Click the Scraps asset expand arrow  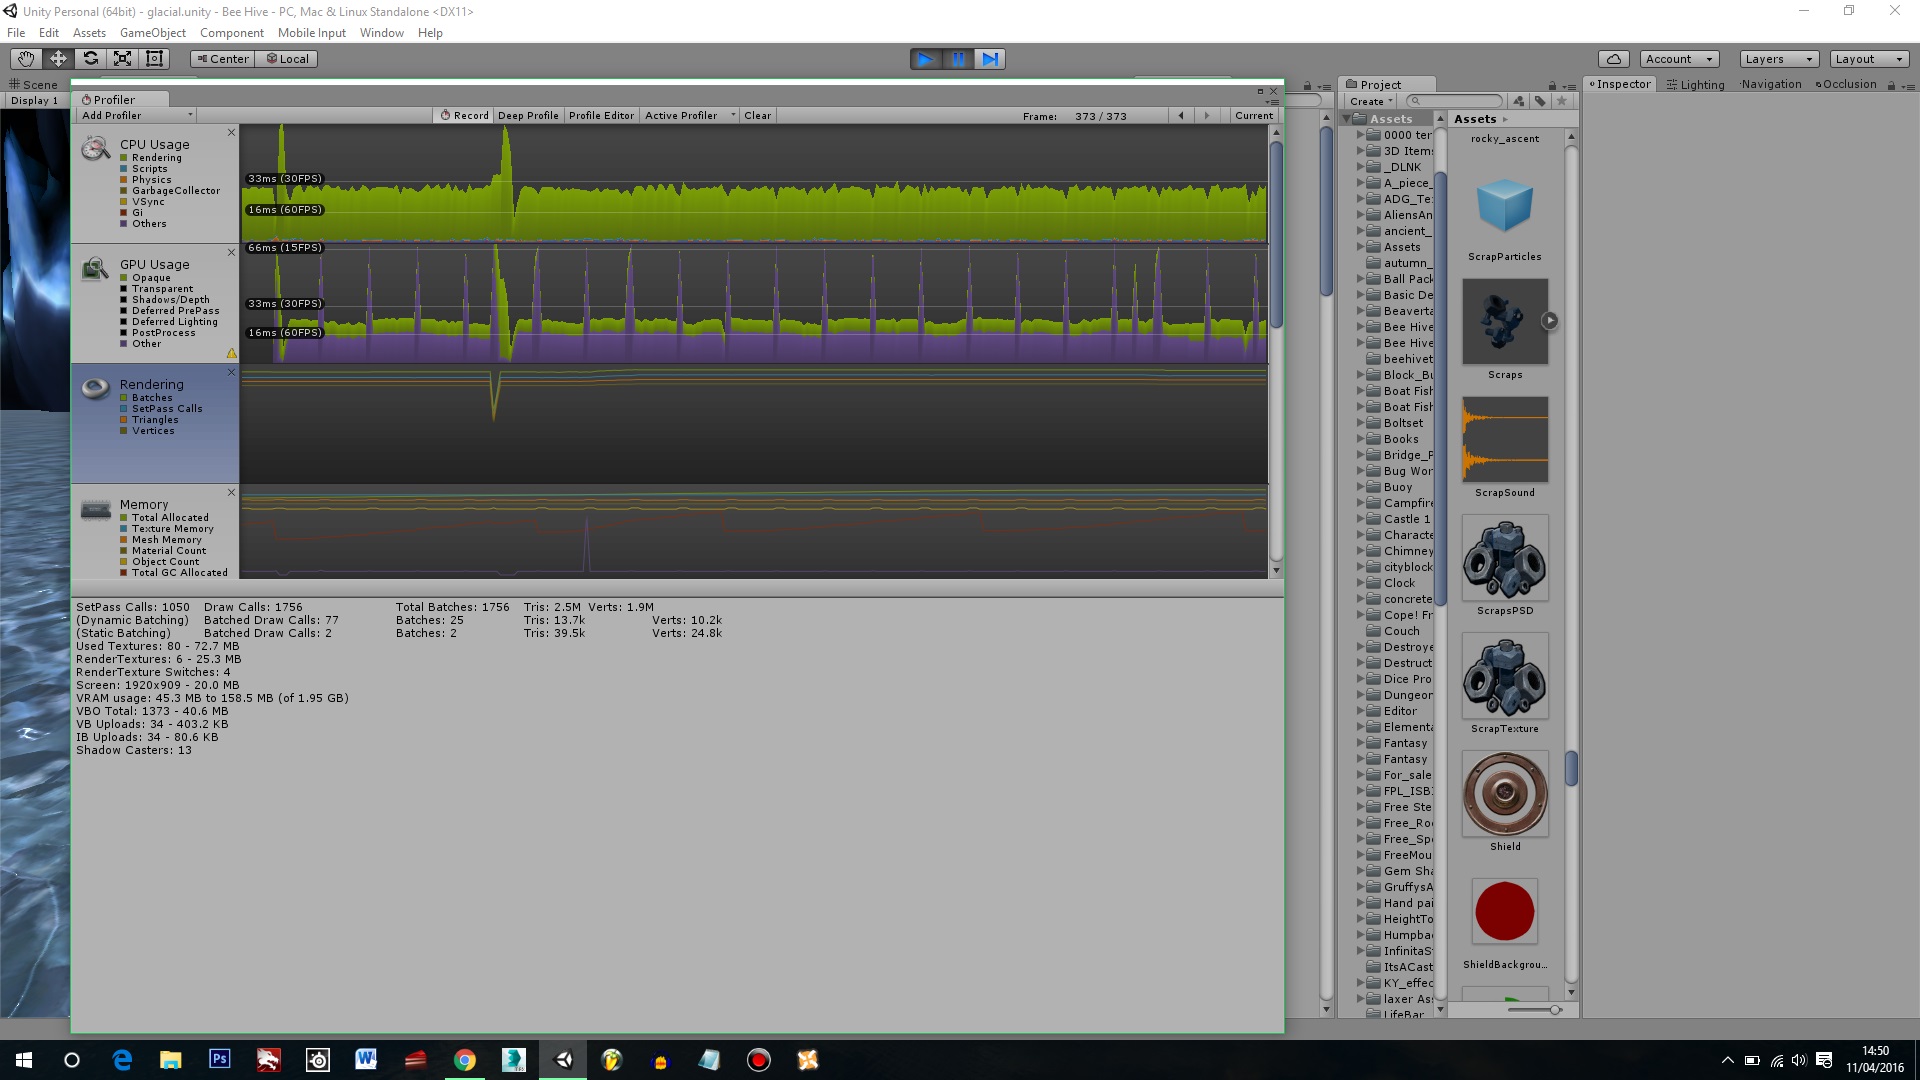tap(1549, 321)
